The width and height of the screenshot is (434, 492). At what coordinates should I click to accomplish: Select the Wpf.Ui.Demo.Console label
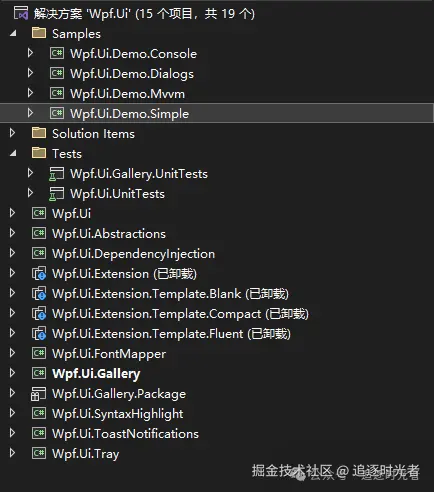coord(133,54)
